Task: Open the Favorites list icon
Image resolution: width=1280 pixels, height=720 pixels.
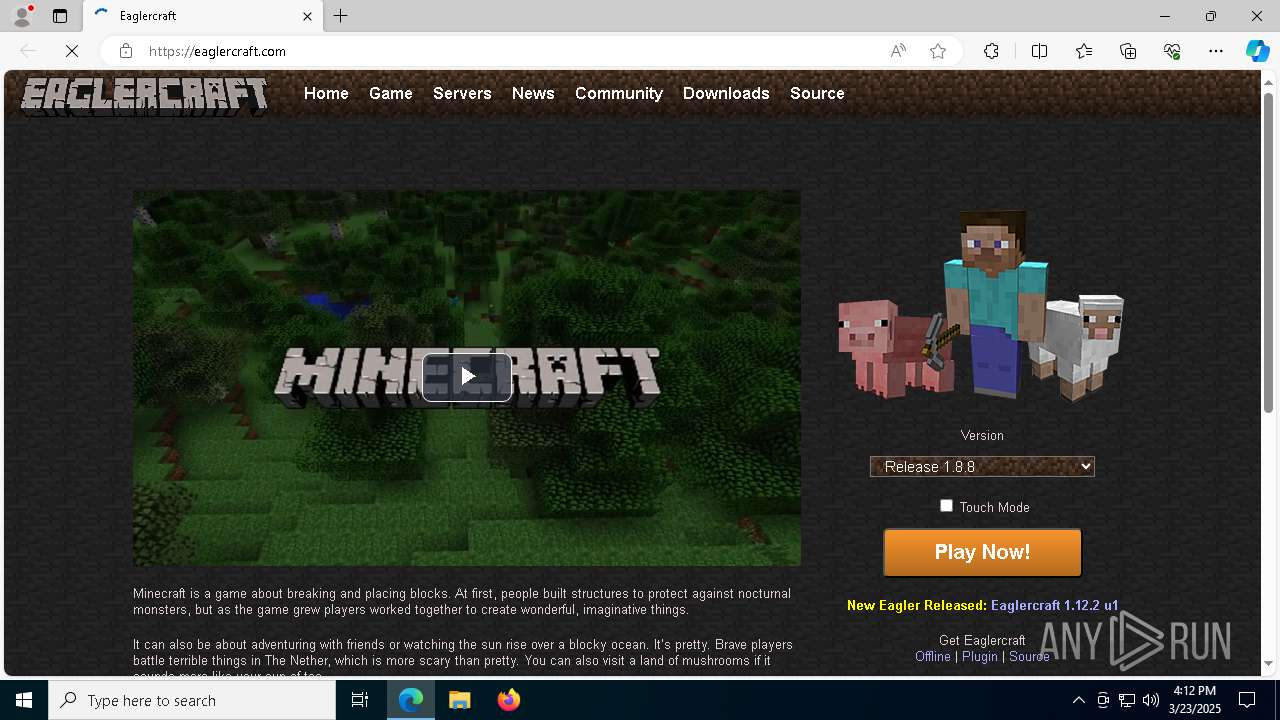Action: (x=1084, y=51)
